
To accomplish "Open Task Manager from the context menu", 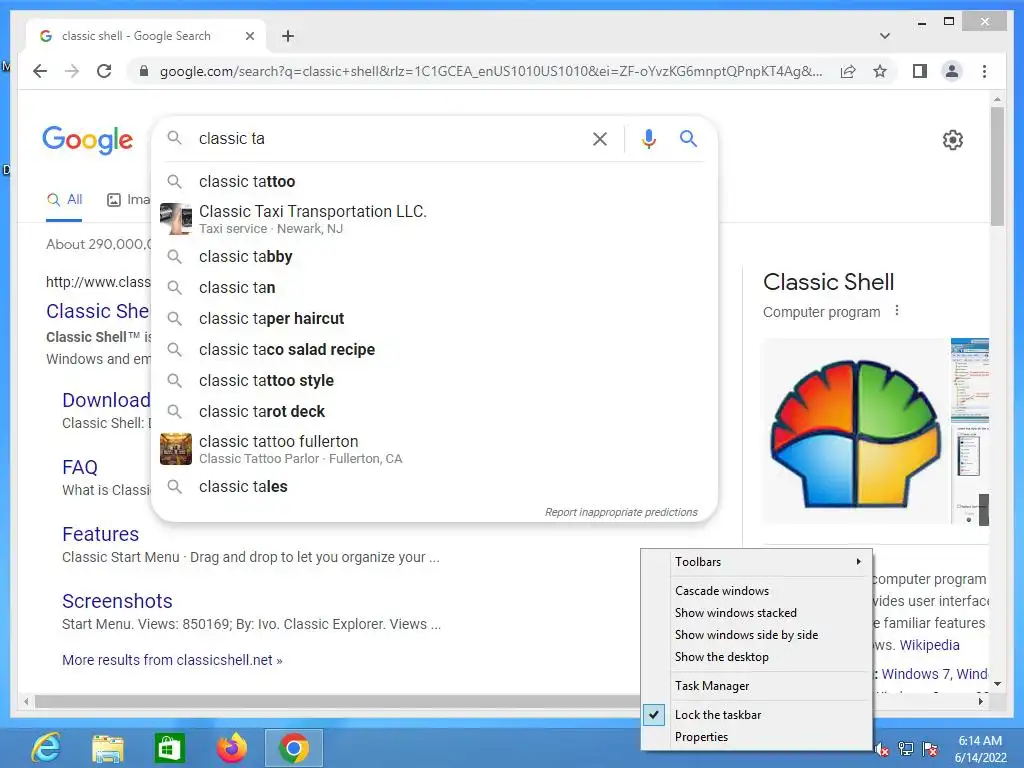I will (x=757, y=686).
